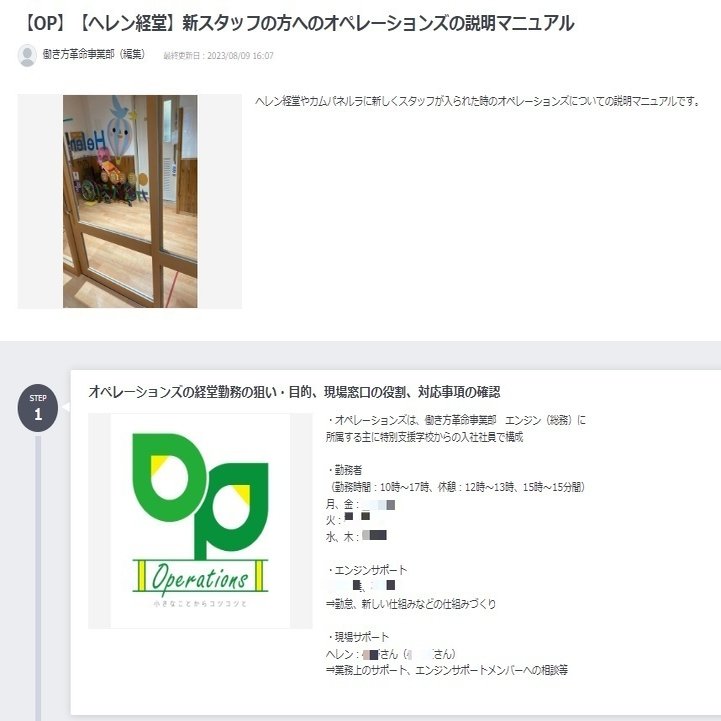Click the Operations script banner in the logo
The width and height of the screenshot is (721, 721).
(x=200, y=577)
